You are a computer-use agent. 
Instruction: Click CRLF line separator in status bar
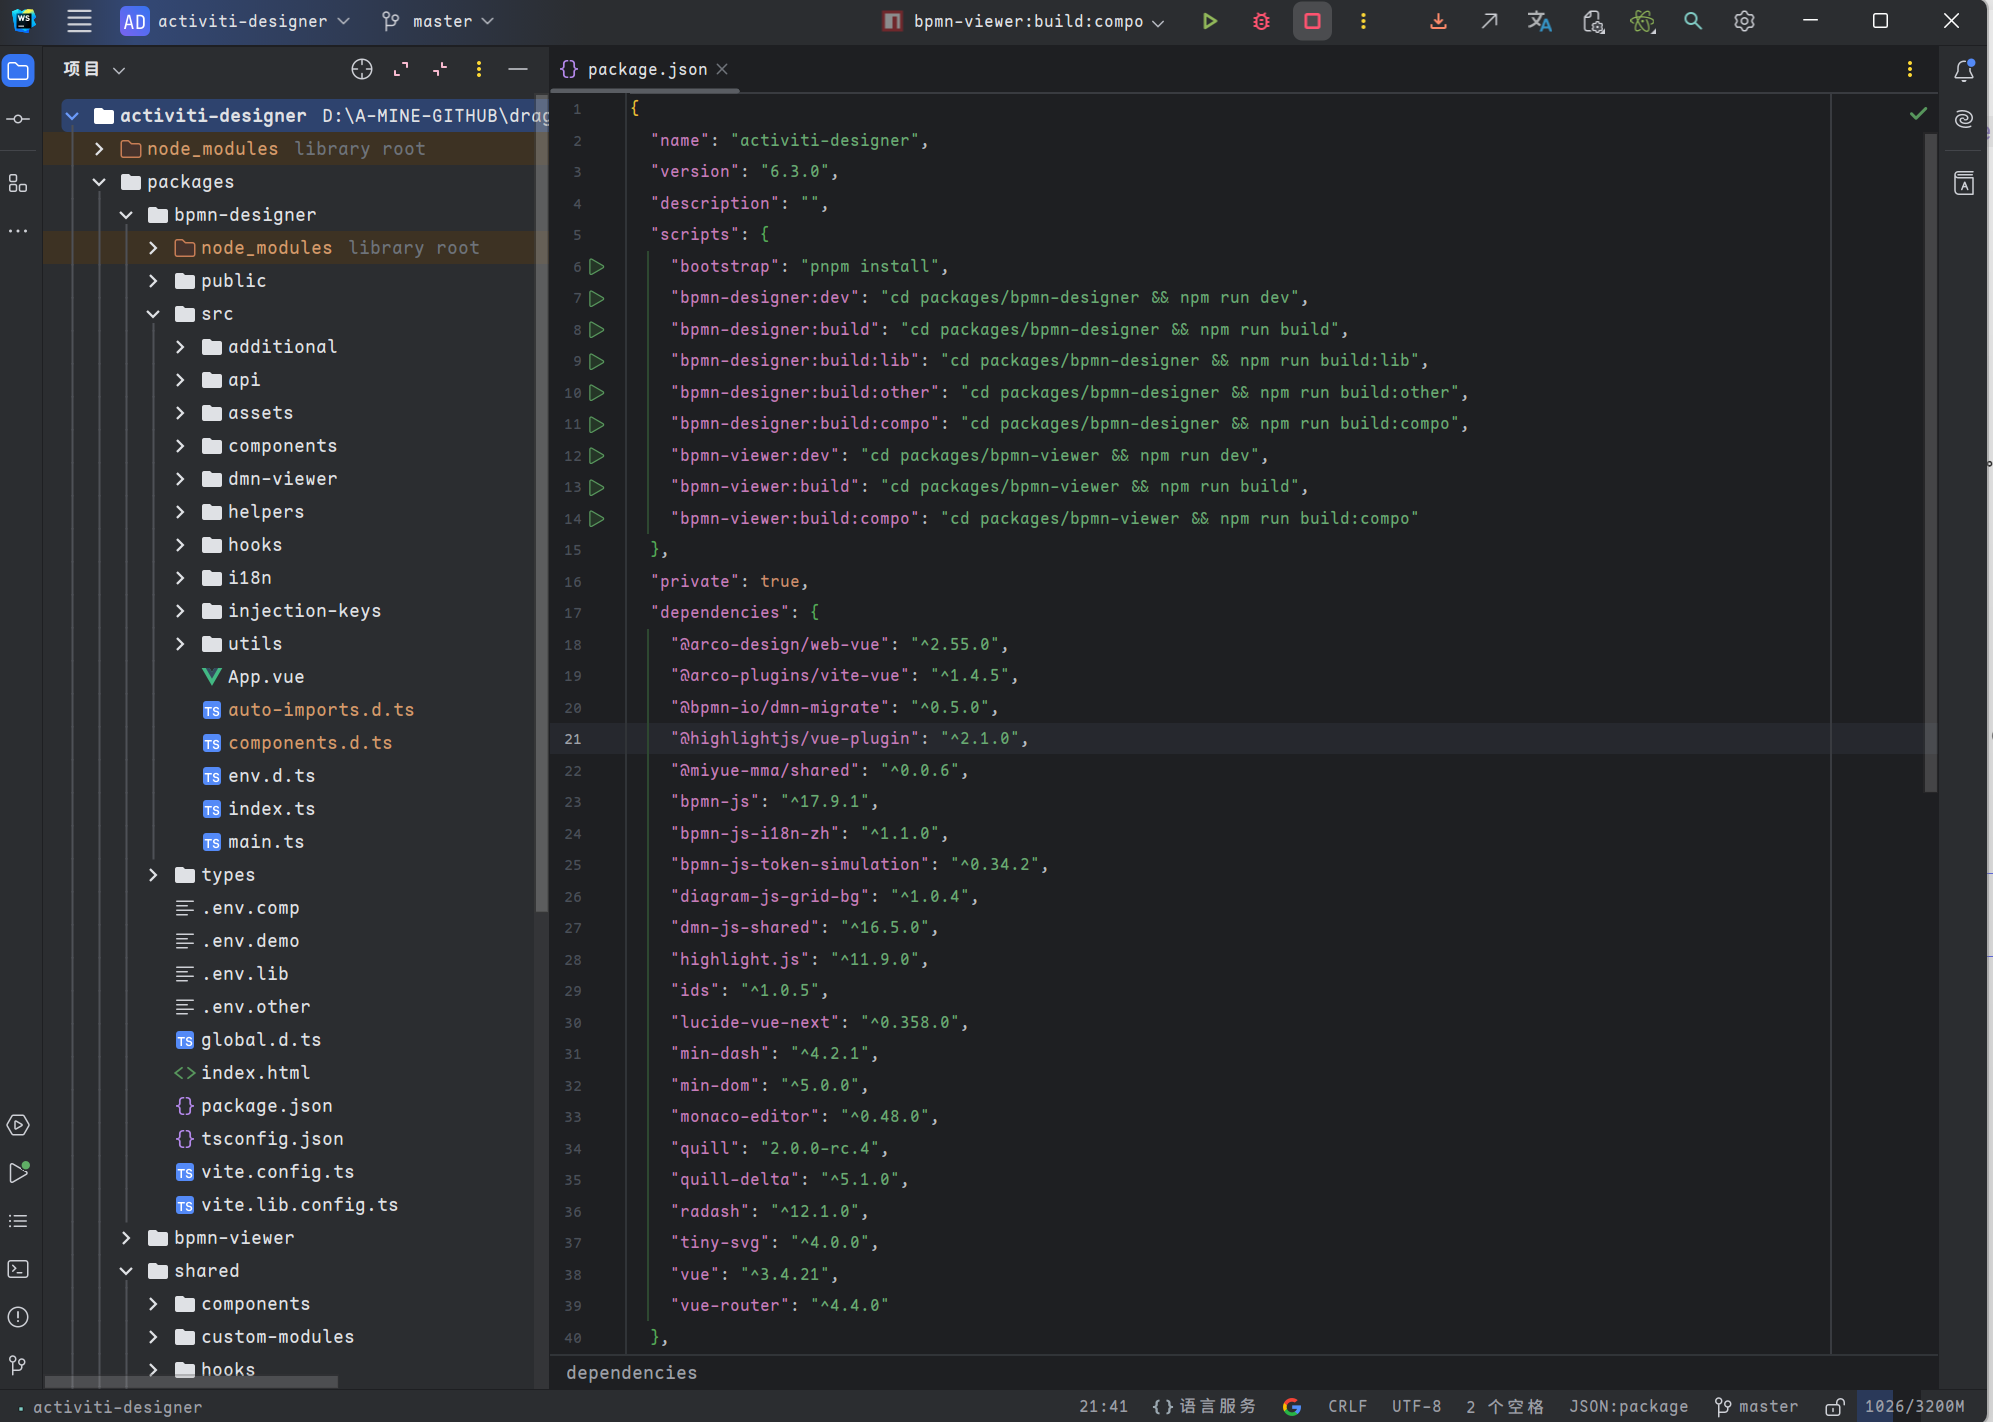pos(1346,1407)
